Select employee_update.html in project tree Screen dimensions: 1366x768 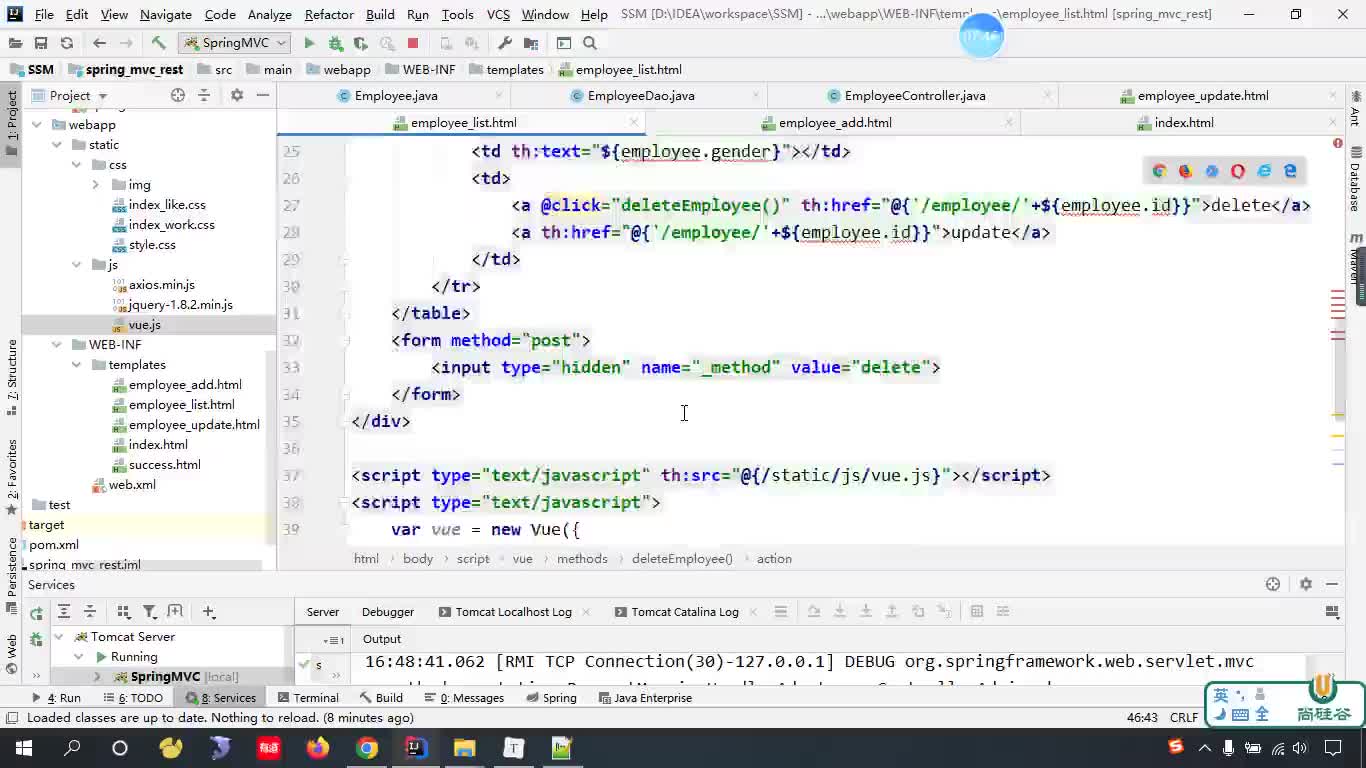point(194,425)
